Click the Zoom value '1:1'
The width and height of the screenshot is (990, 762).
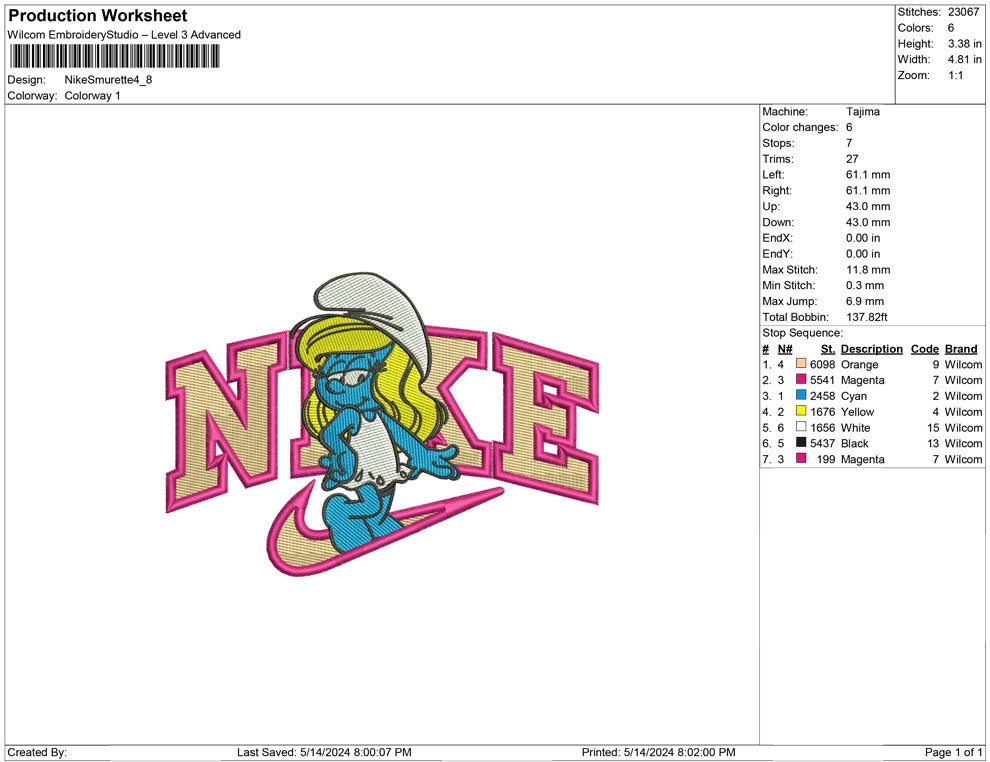(x=955, y=75)
